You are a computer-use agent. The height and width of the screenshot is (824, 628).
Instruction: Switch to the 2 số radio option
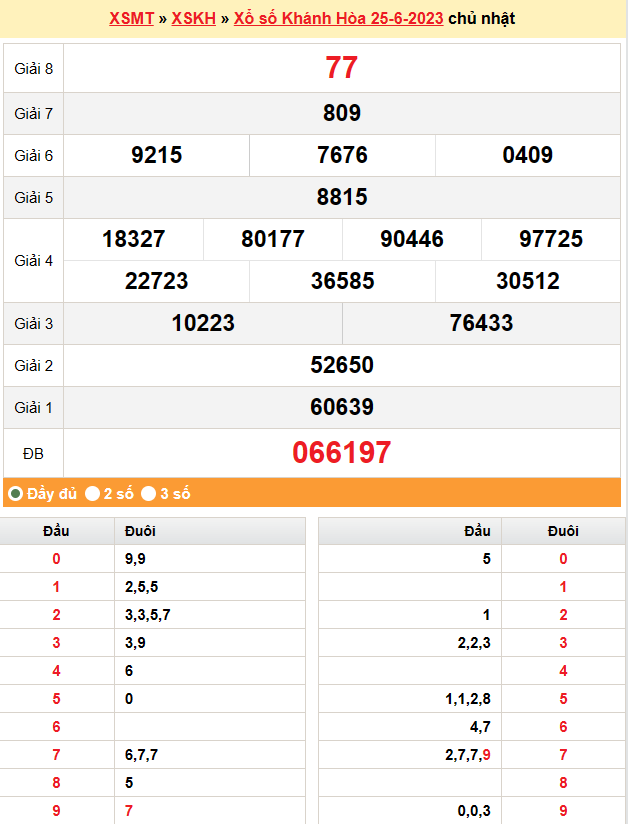(92, 493)
